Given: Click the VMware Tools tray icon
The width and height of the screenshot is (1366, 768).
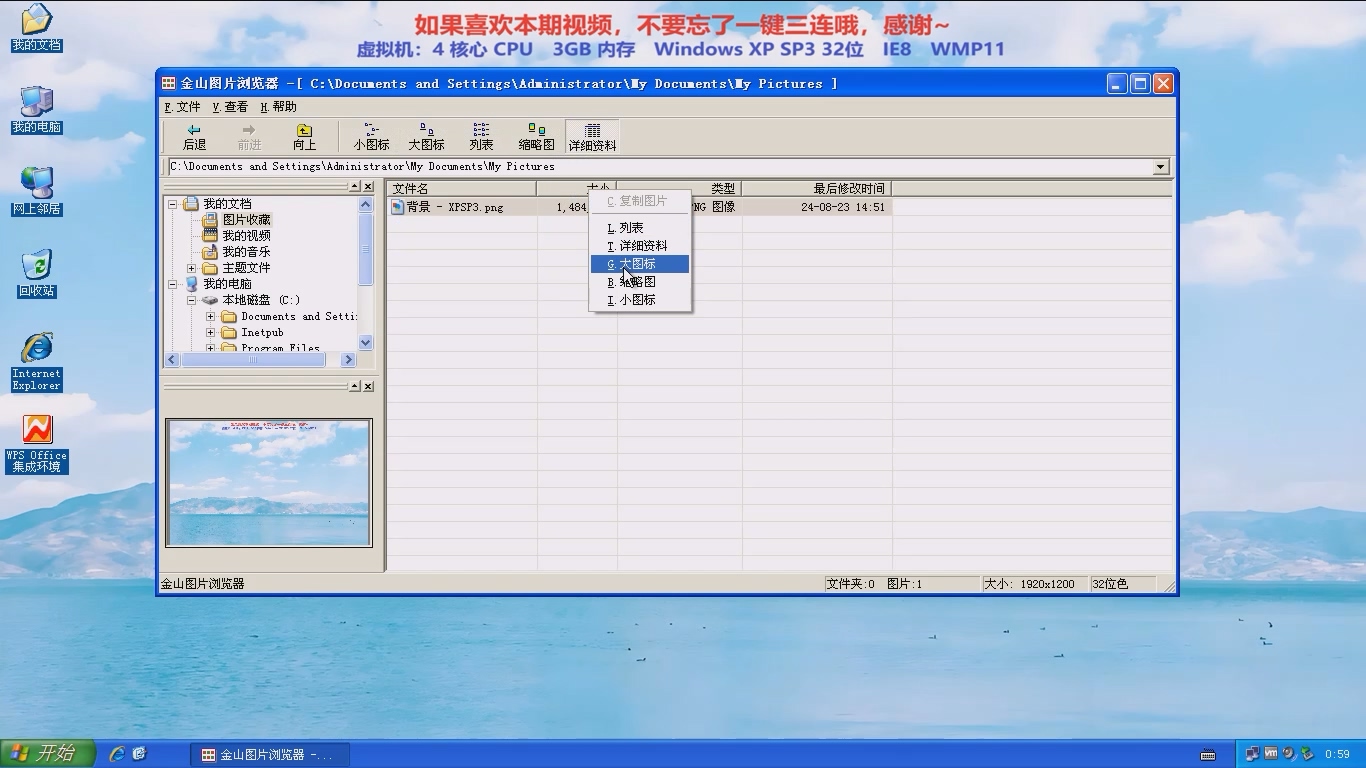Looking at the screenshot, I should (x=1271, y=754).
